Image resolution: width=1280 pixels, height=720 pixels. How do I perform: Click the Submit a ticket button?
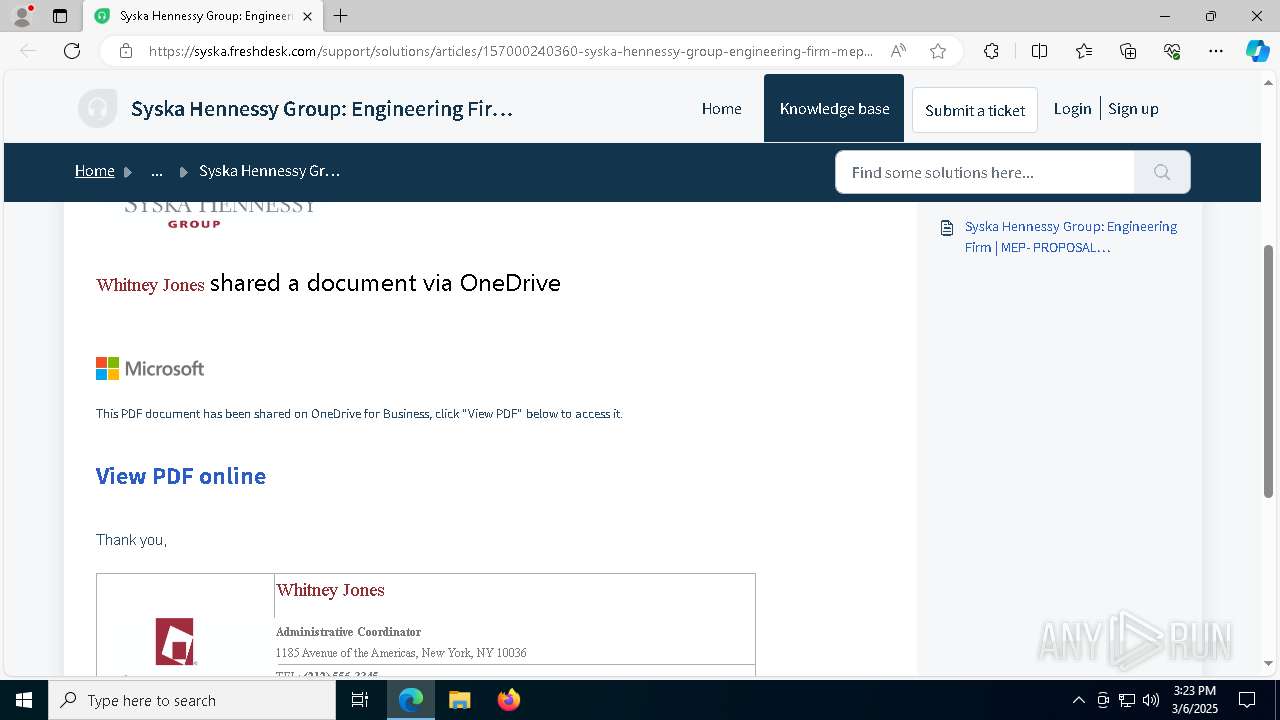click(x=975, y=110)
